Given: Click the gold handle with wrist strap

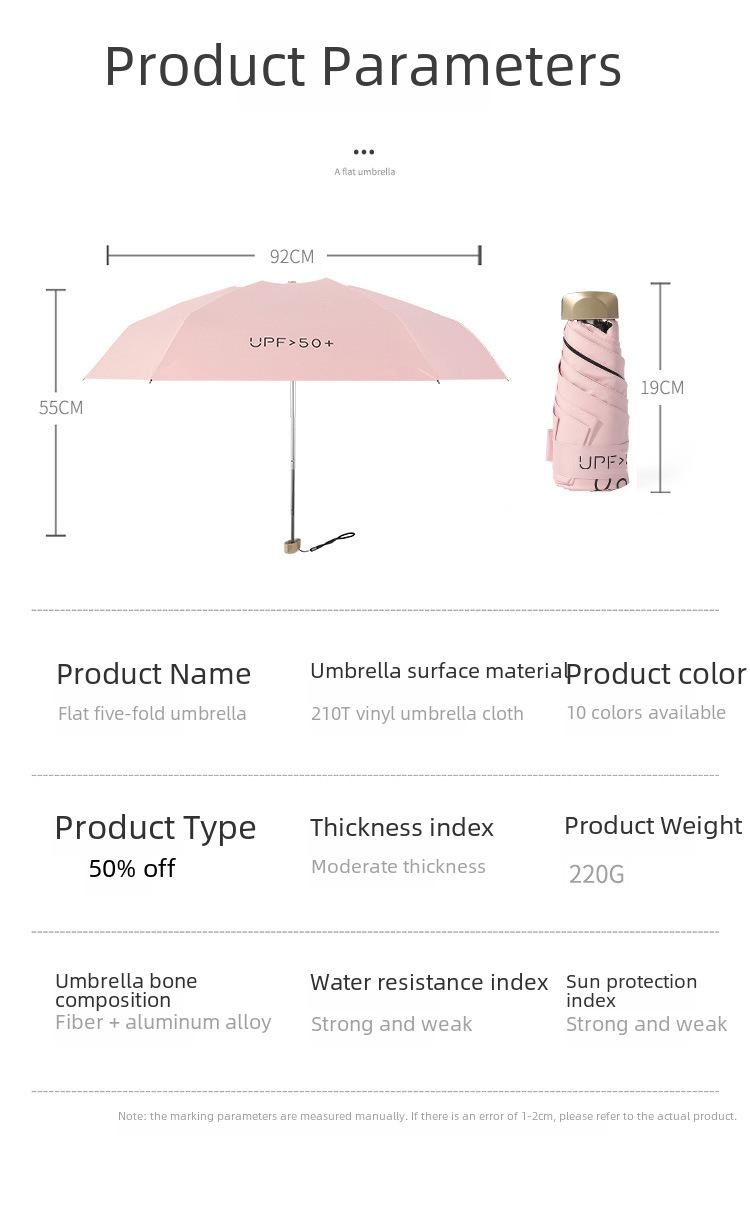Looking at the screenshot, I should click(x=318, y=545).
